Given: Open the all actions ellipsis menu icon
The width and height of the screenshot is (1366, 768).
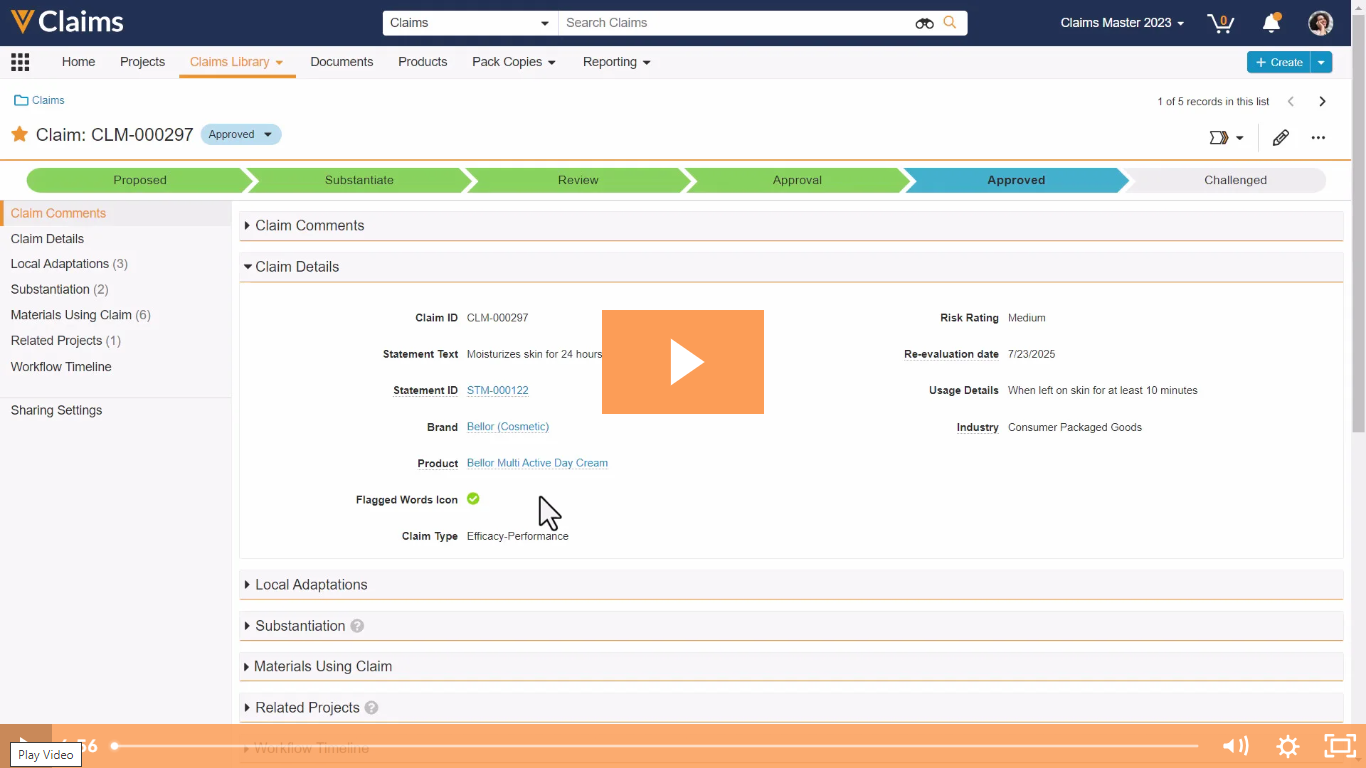Looking at the screenshot, I should (1318, 137).
